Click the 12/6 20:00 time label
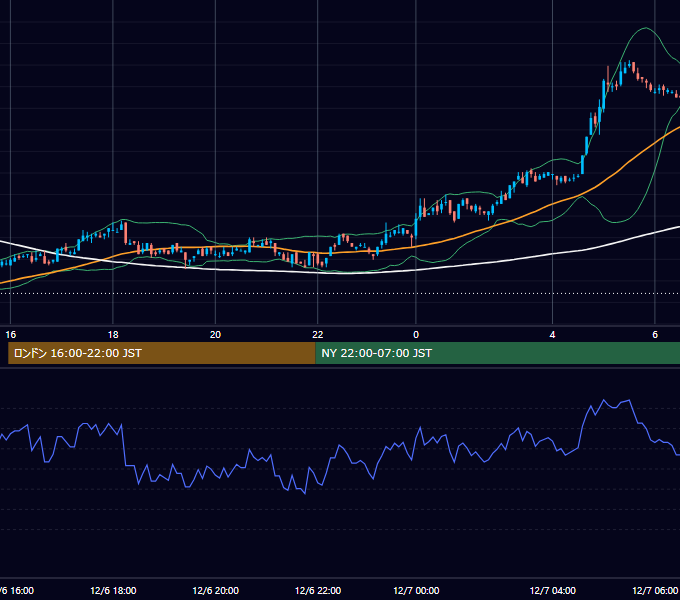The image size is (680, 600). pos(216,590)
